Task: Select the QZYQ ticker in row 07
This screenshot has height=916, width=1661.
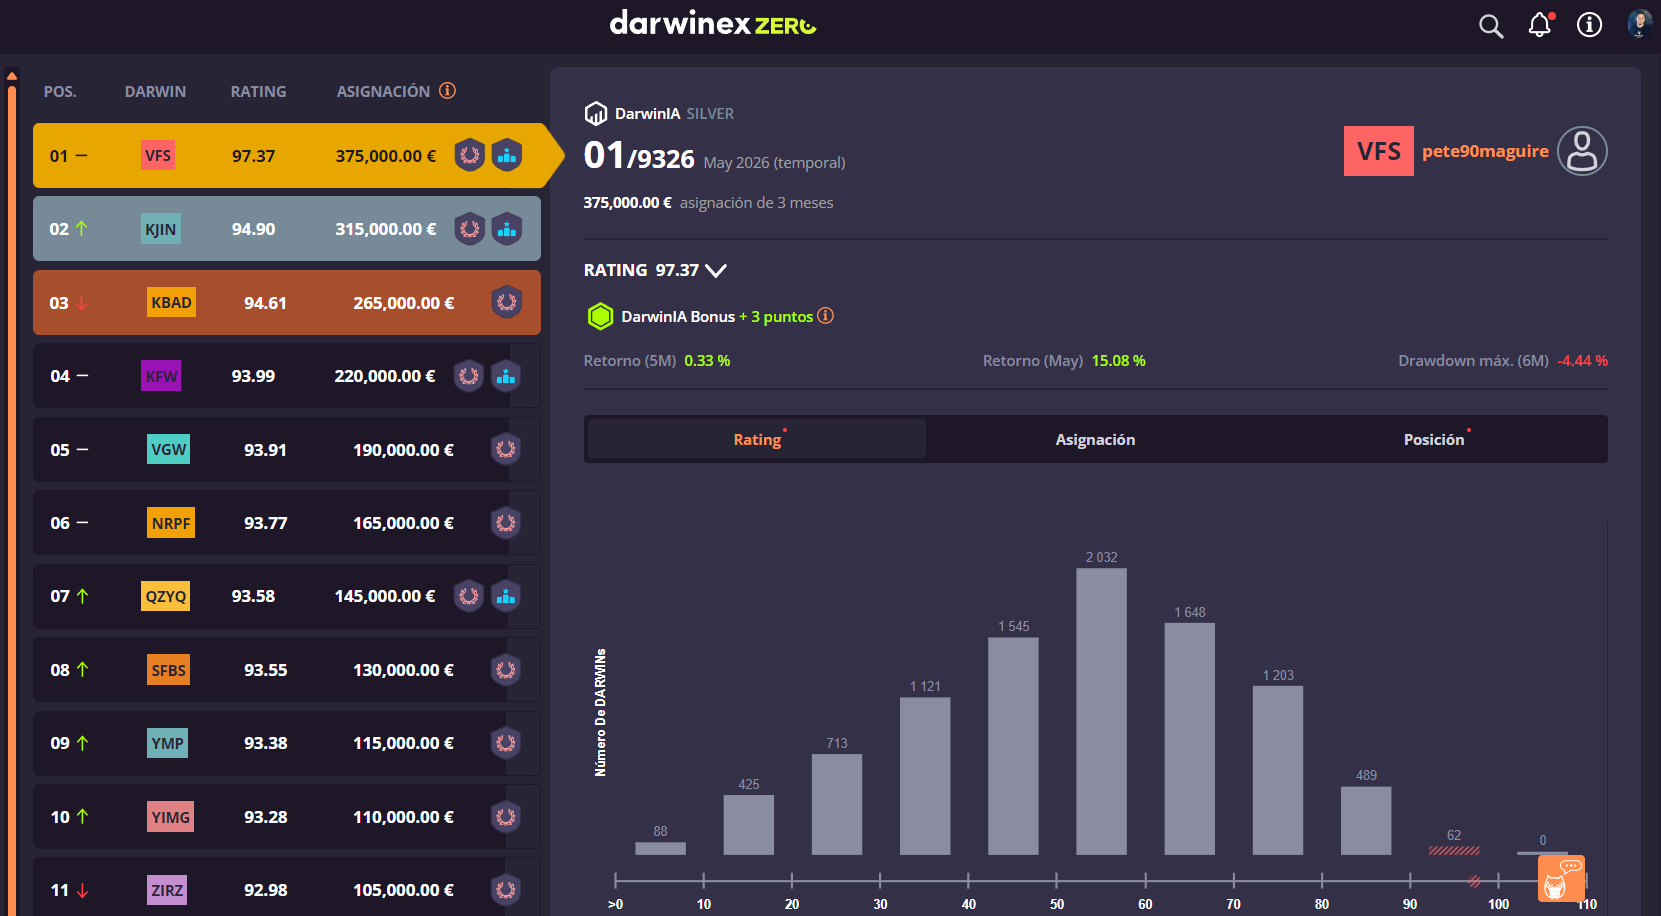Action: tap(165, 596)
